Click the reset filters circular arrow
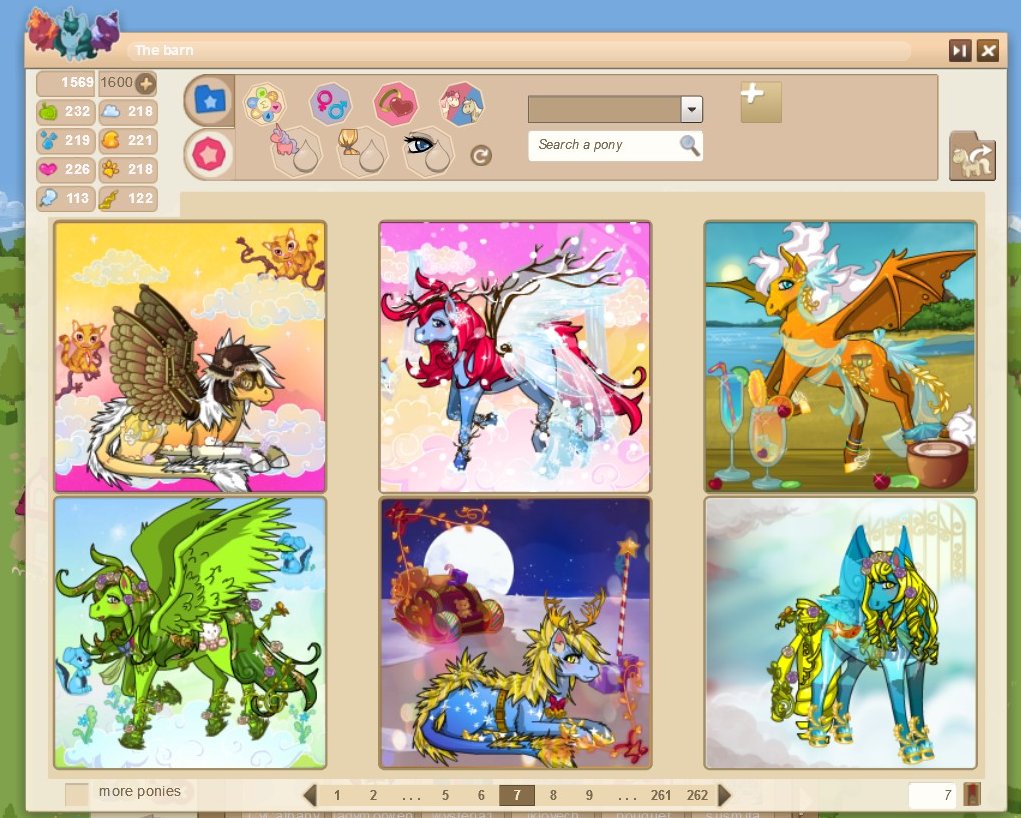This screenshot has height=818, width=1021. pos(481,155)
